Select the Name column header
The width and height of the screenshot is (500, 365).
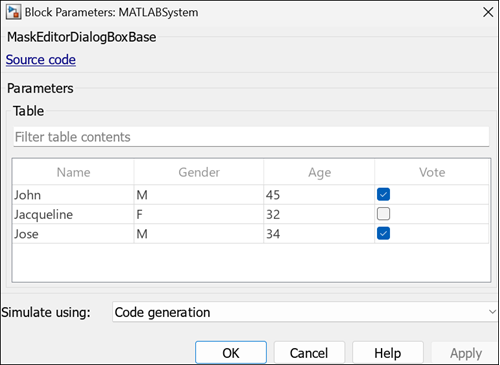[73, 172]
